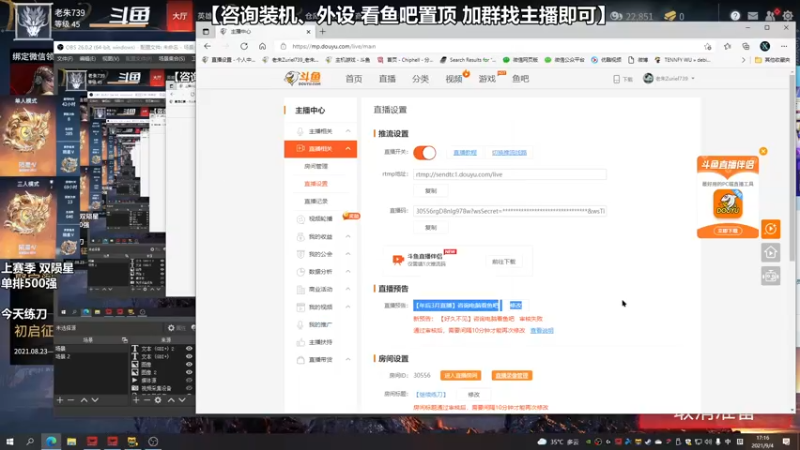Show the 视频采集设备 source in OBS
This screenshot has width=800, height=450.
(x=189, y=388)
